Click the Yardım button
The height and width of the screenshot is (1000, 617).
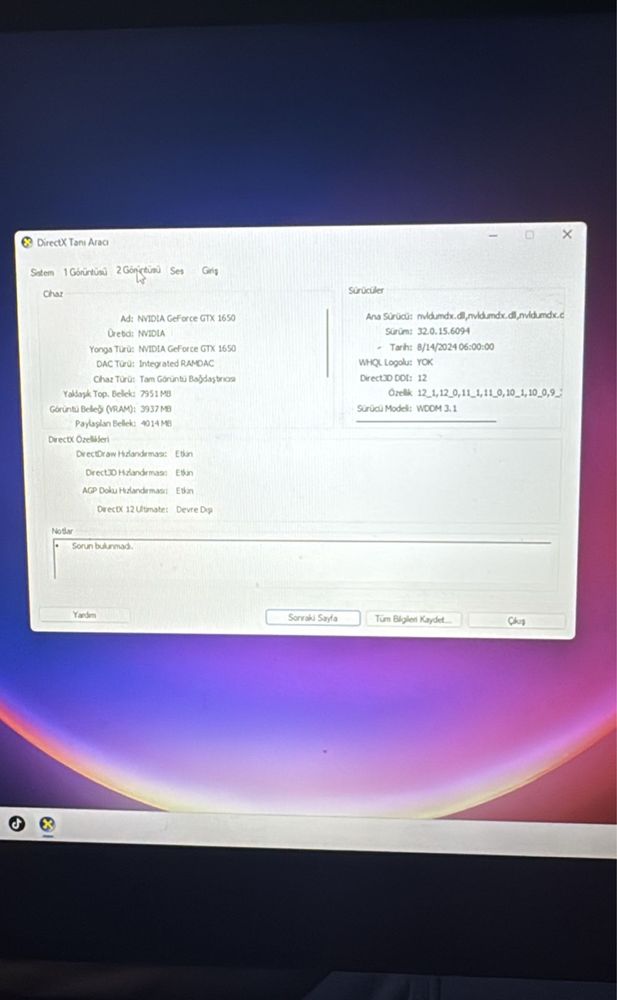(x=84, y=615)
